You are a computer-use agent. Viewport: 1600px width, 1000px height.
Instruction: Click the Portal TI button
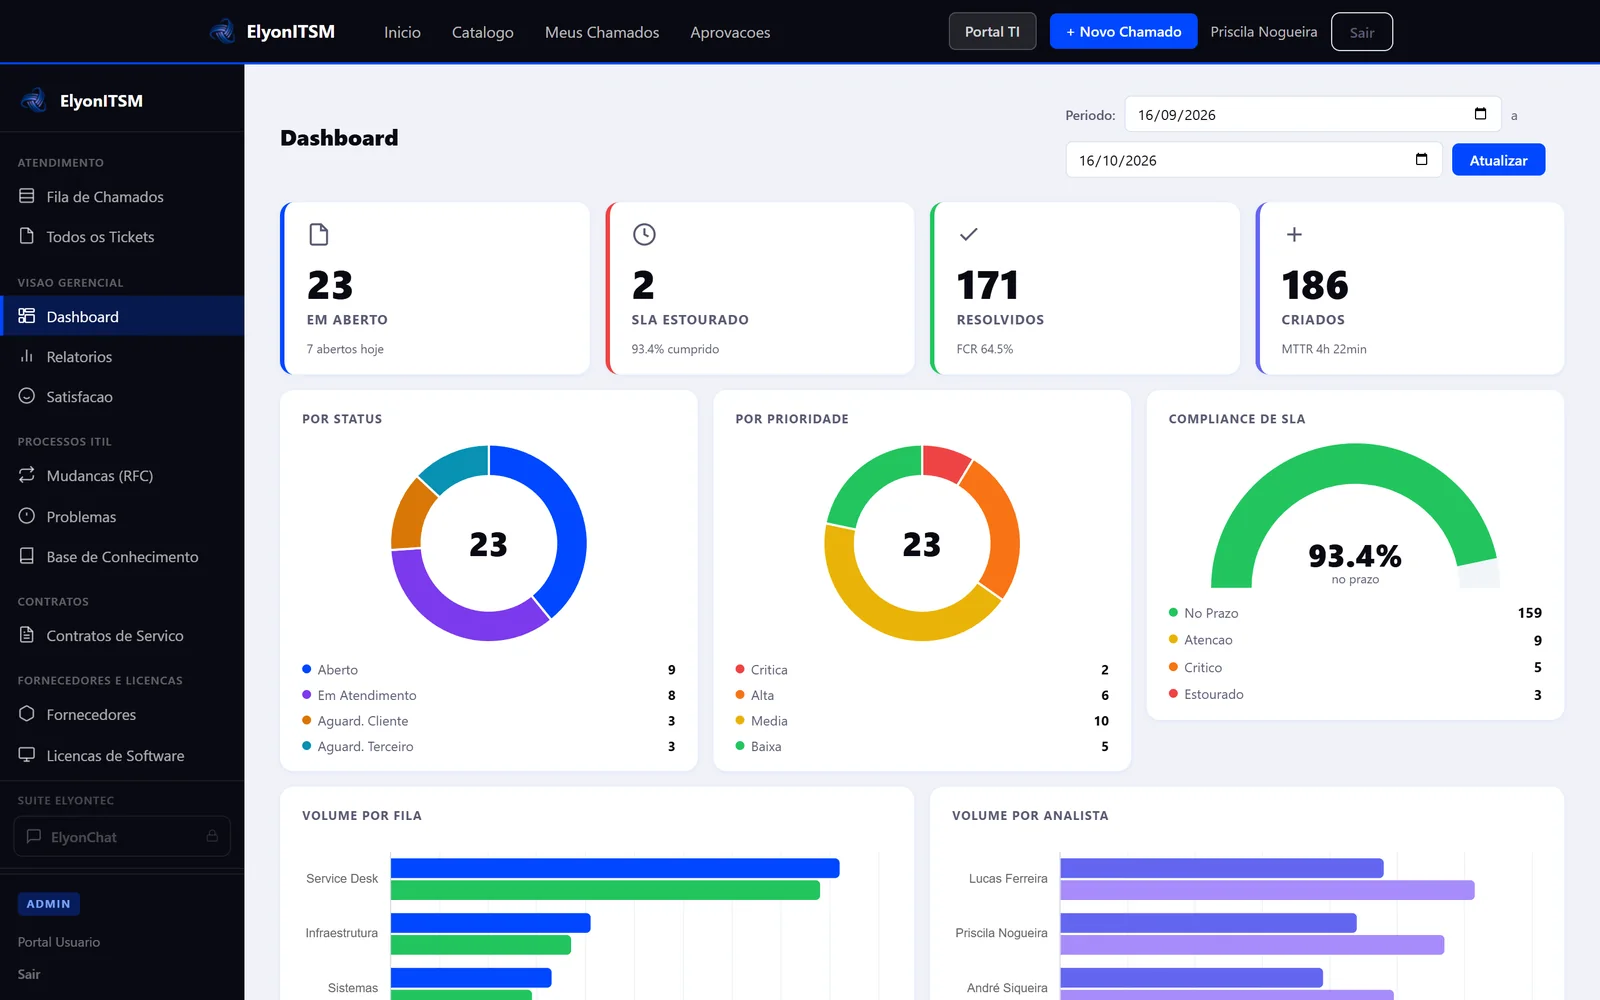point(992,32)
